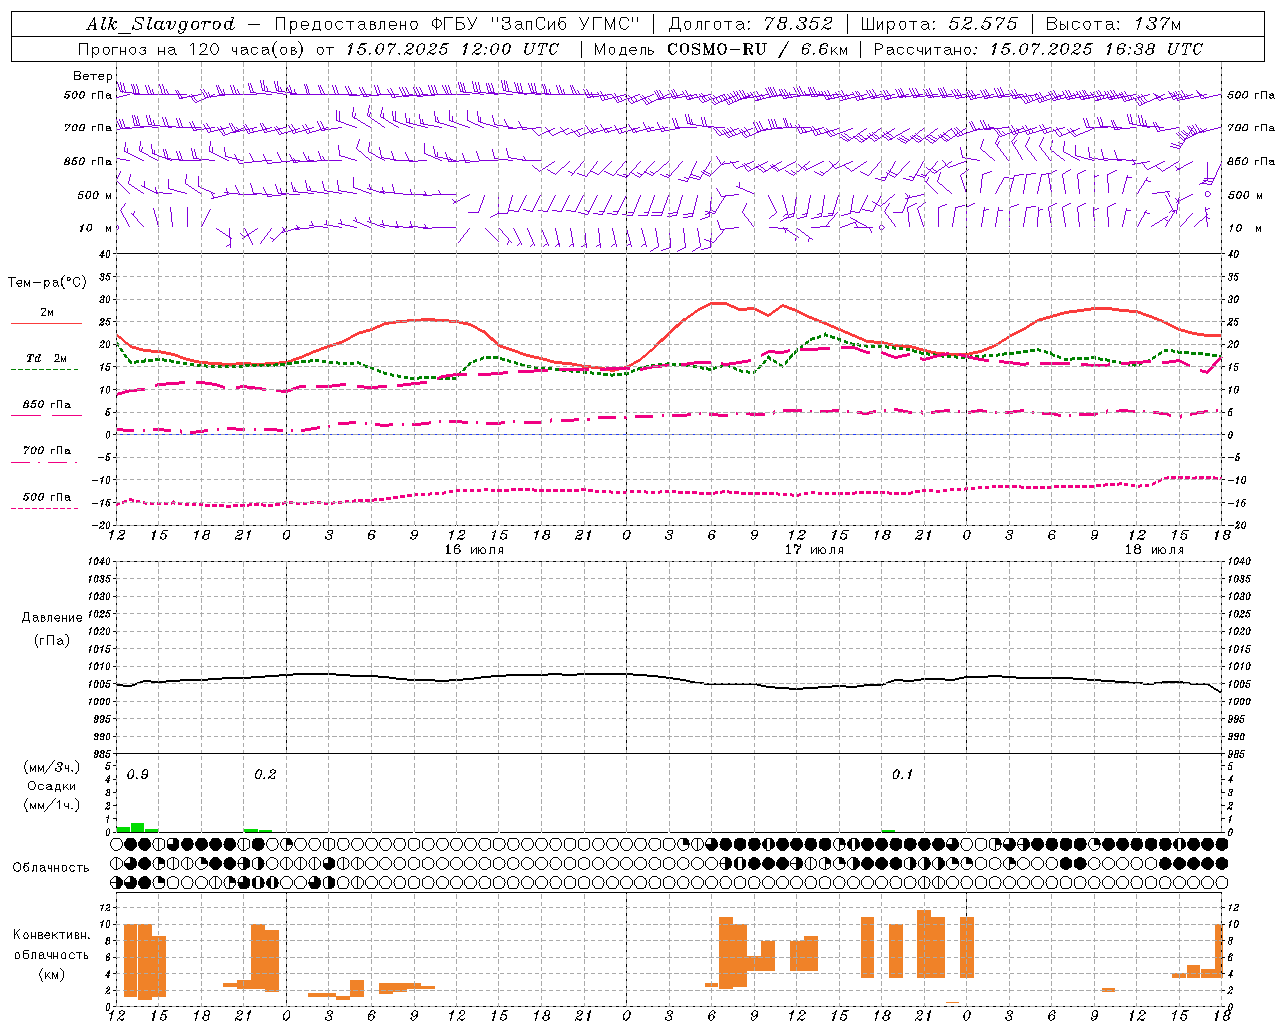Click the Давление pressure panel label

(52, 618)
